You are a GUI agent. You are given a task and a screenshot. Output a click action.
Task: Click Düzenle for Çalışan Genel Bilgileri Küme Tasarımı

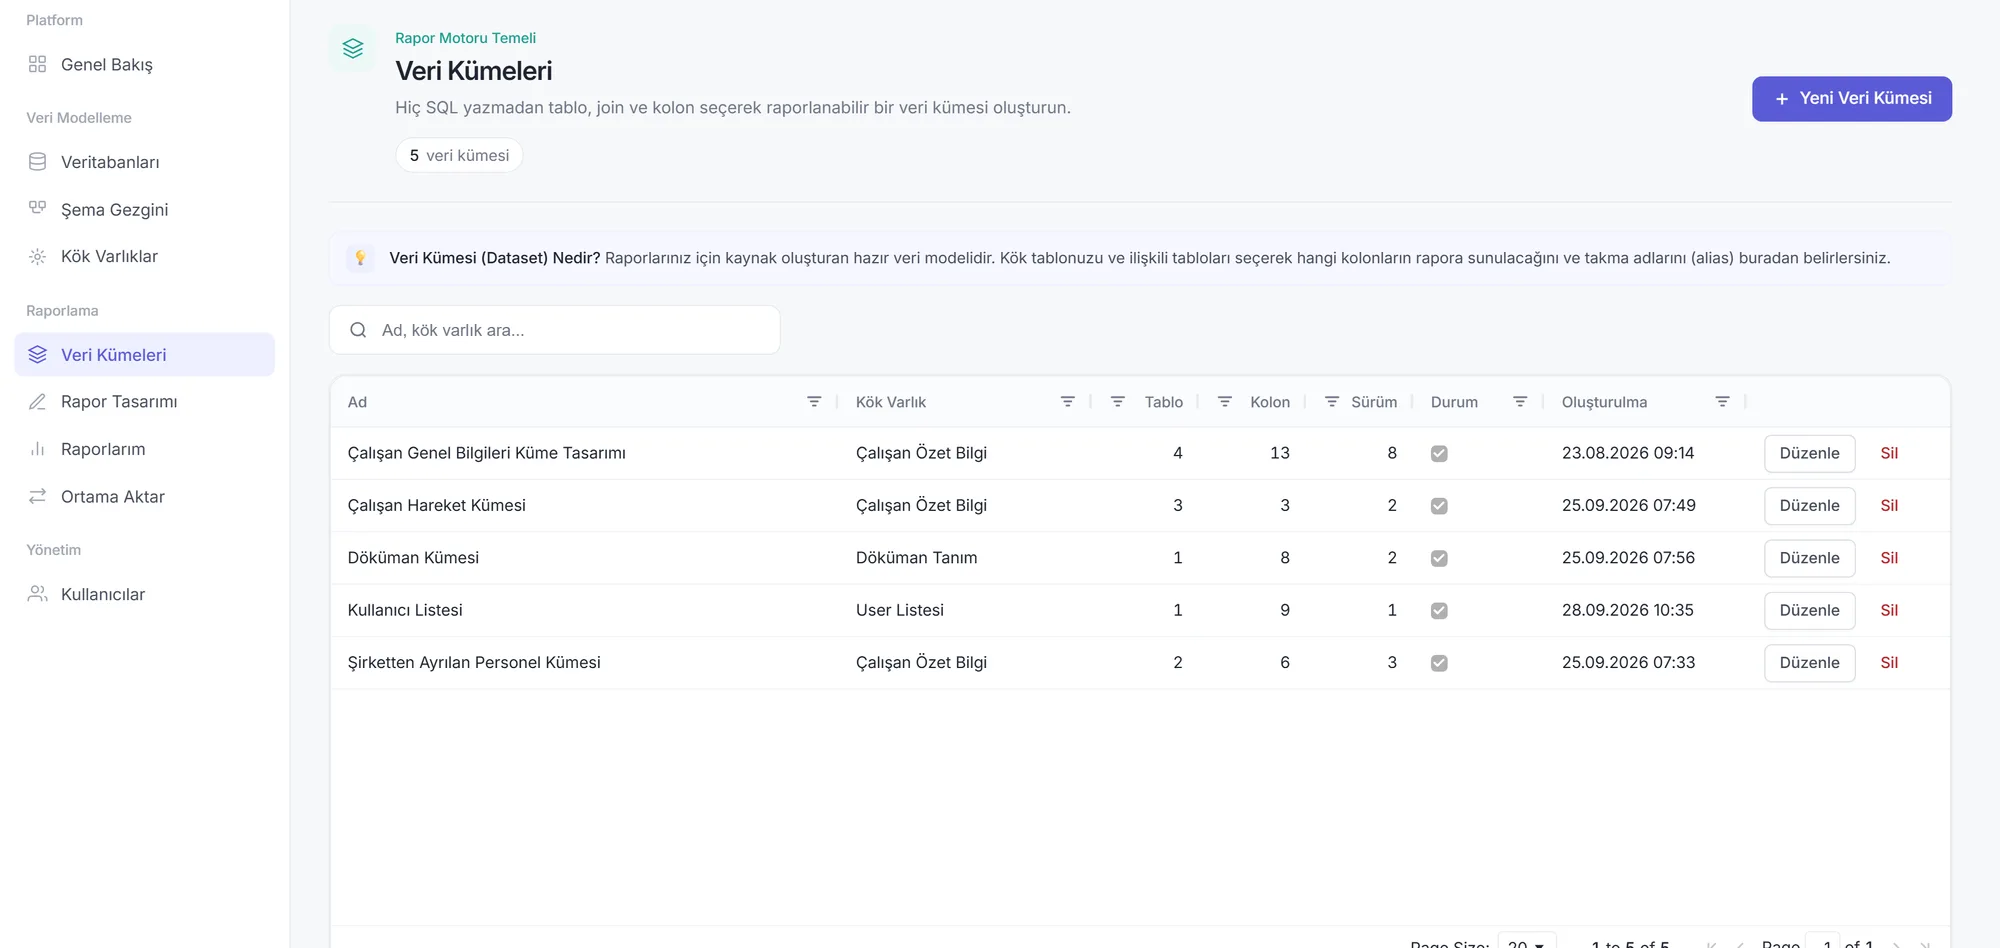click(x=1810, y=453)
